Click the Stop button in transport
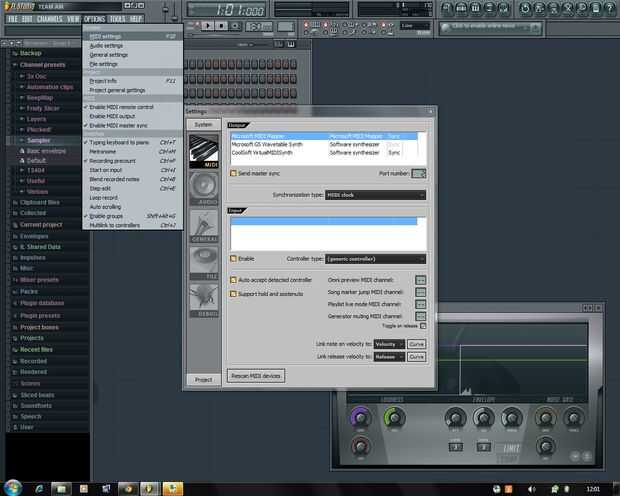Viewport: 620px width, 496px height. point(221,26)
